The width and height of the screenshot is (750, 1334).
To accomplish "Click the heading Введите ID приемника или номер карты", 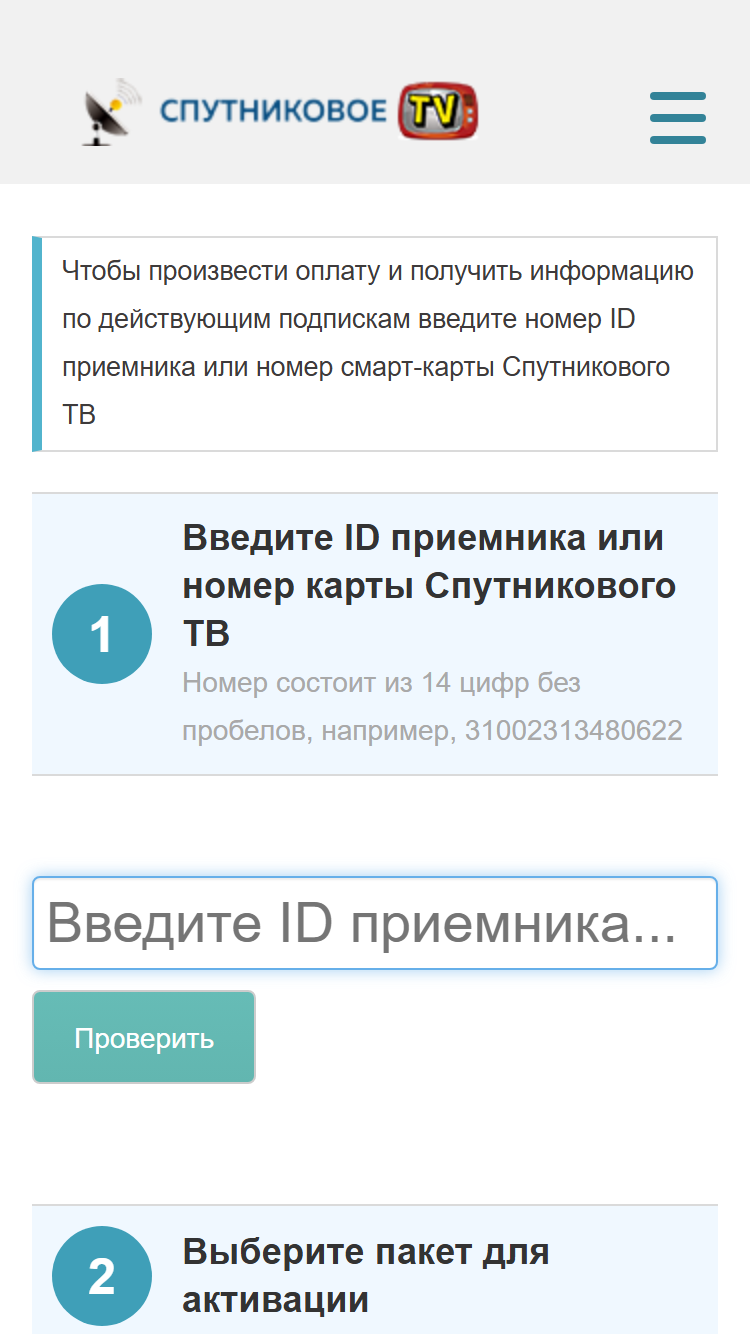I will (429, 585).
